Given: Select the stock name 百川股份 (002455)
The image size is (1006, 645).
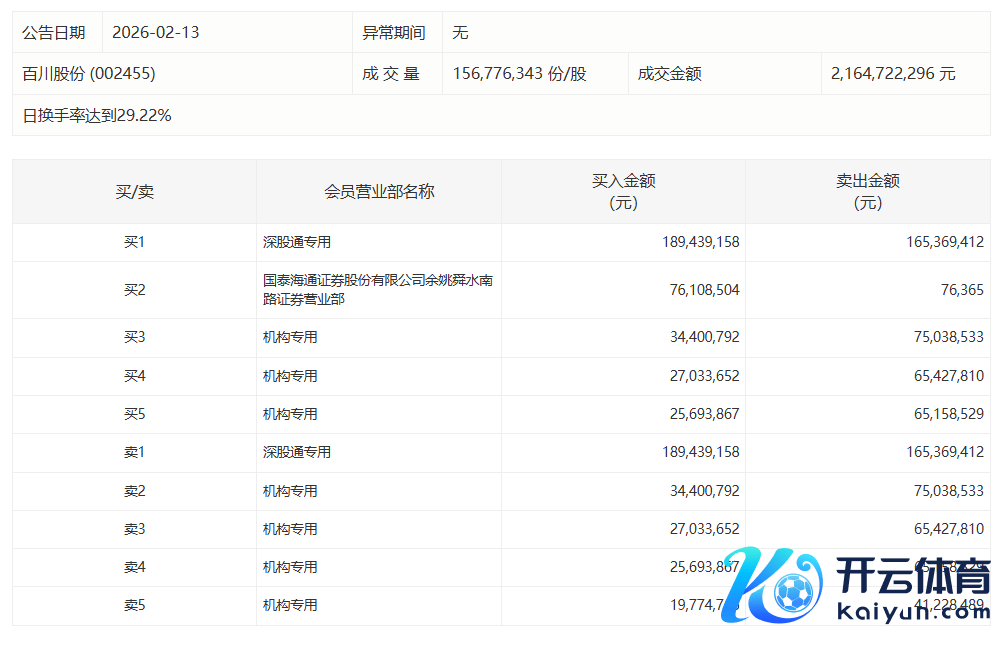Looking at the screenshot, I should click(x=89, y=74).
